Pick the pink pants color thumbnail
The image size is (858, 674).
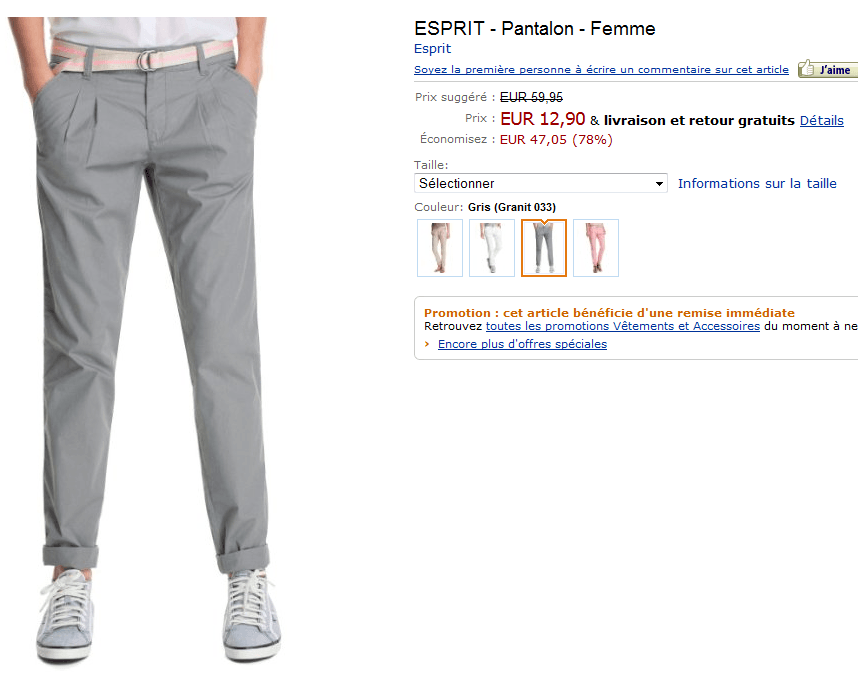[596, 248]
